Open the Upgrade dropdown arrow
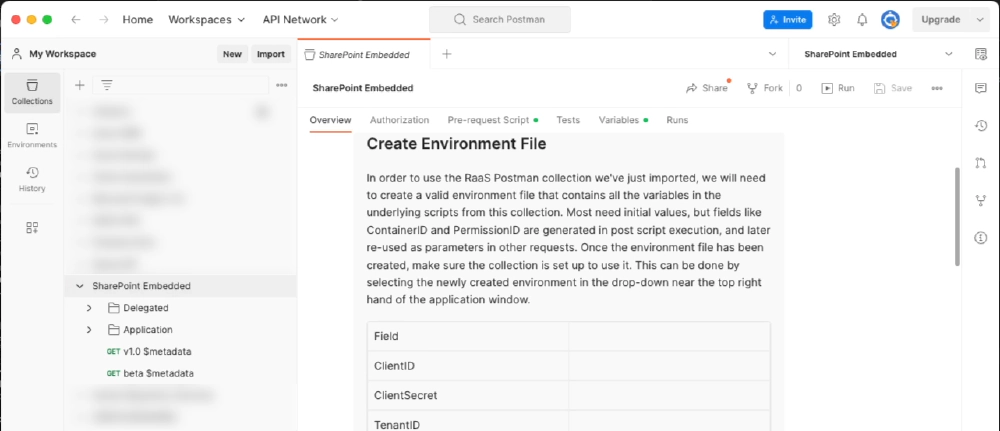Screen dimensions: 1000x431 click(980, 20)
